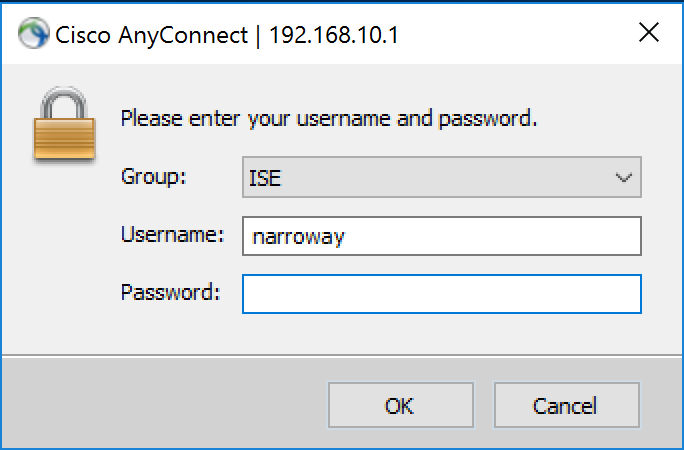Click the 'Group:' label
The width and height of the screenshot is (684, 450).
[154, 177]
